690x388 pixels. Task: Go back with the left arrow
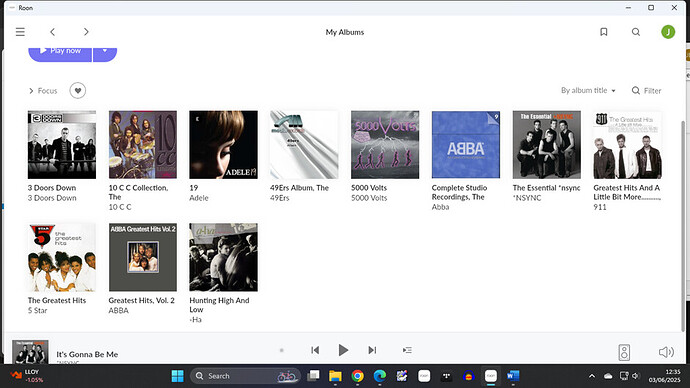pyautogui.click(x=52, y=32)
